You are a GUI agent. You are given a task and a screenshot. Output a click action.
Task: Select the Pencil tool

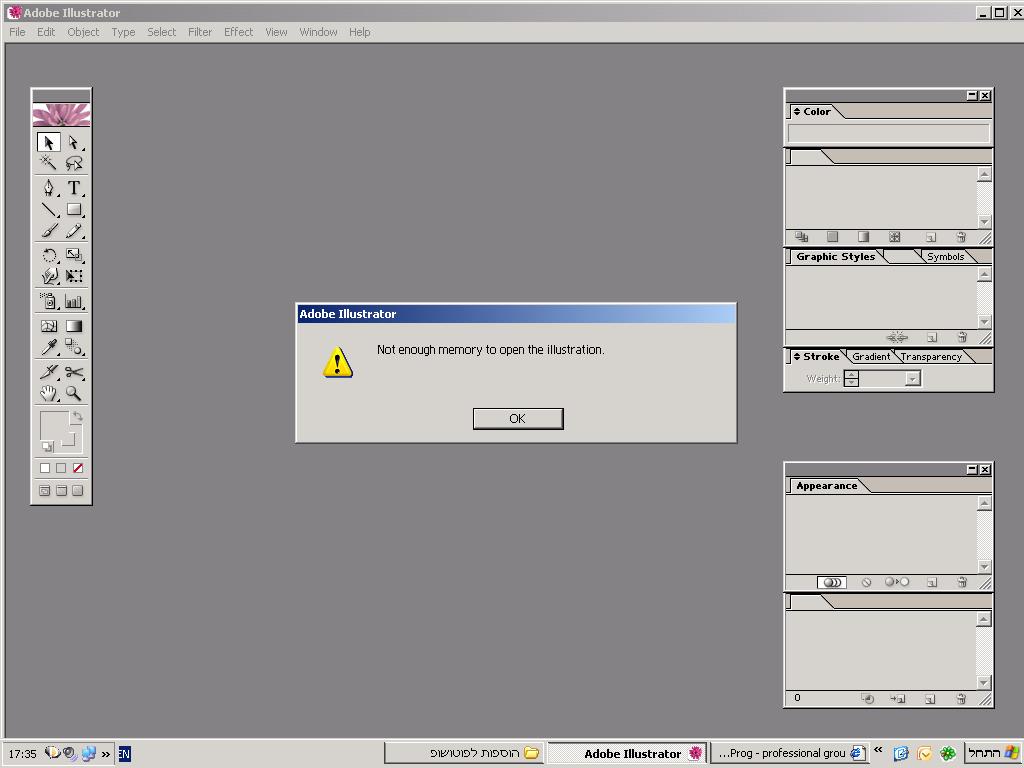point(74,231)
